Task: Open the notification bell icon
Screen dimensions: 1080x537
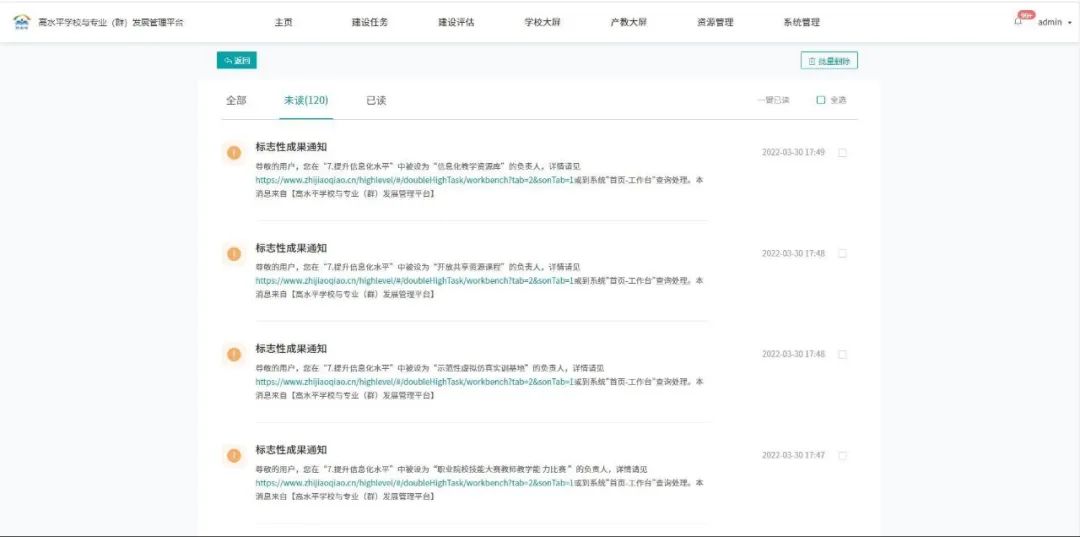Action: click(1018, 22)
